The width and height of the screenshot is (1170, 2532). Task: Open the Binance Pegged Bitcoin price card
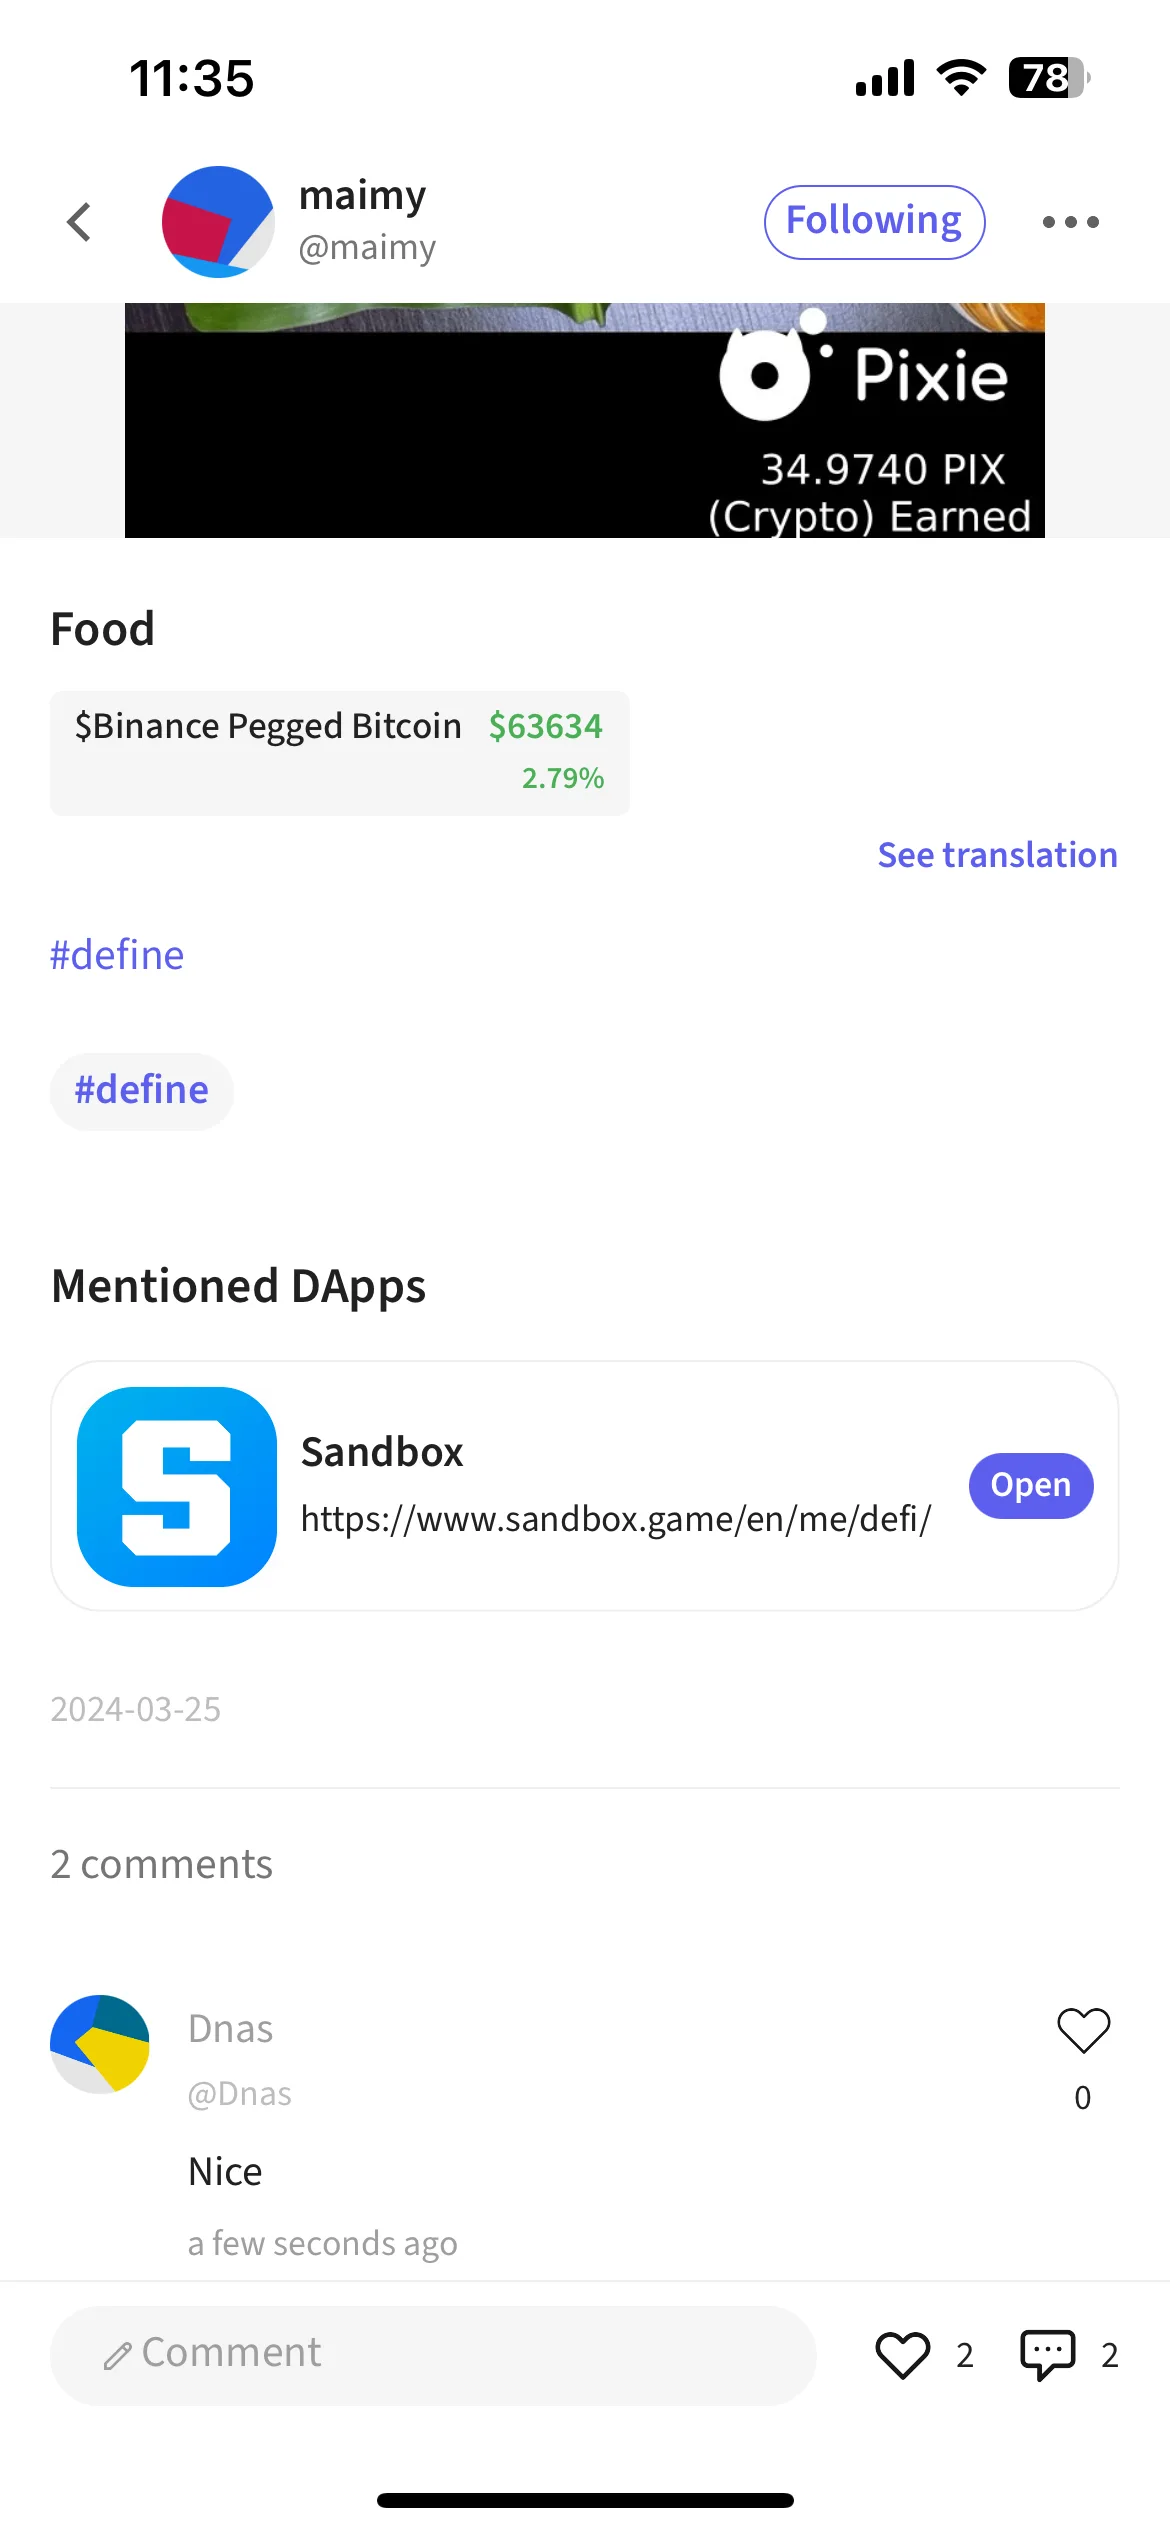(x=340, y=752)
